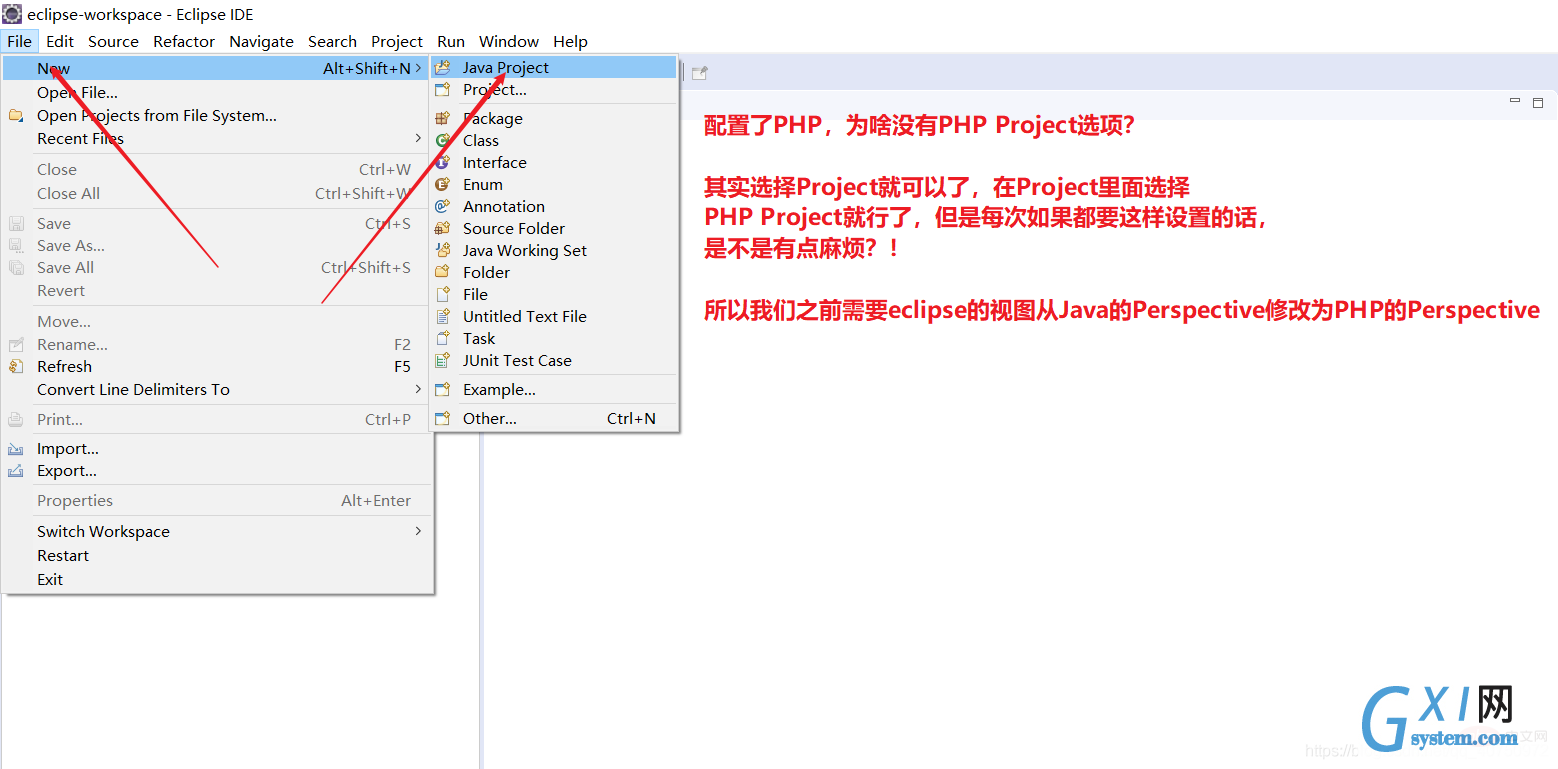
Task: Expand the Switch Workspace submenu arrow
Action: click(418, 531)
